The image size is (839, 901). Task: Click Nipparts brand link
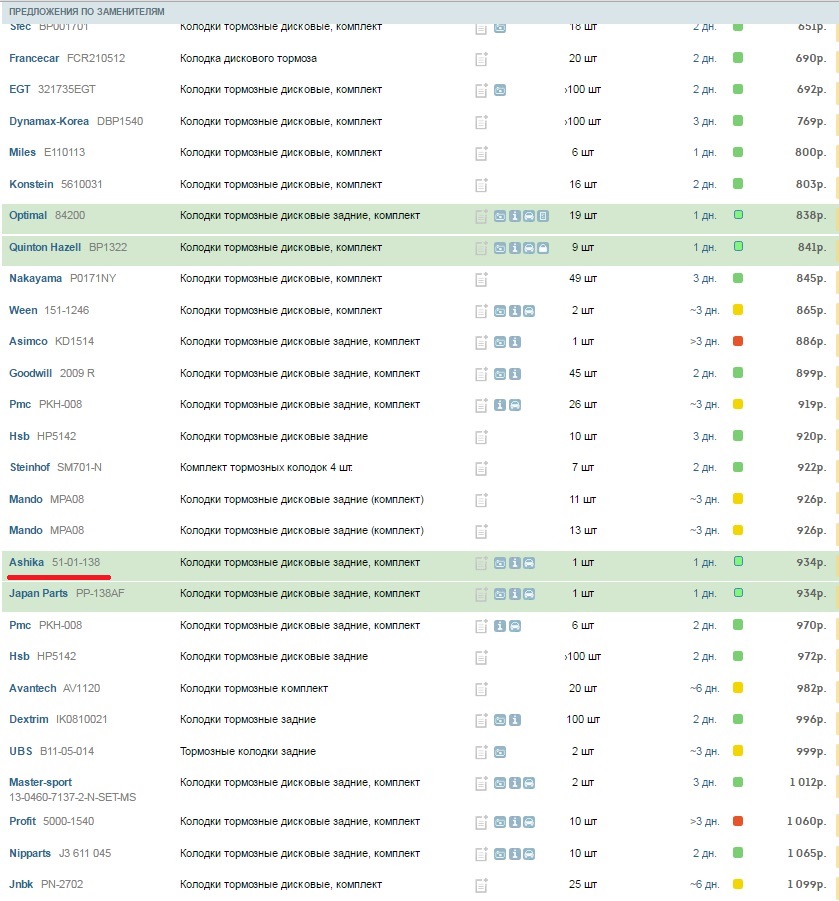30,853
